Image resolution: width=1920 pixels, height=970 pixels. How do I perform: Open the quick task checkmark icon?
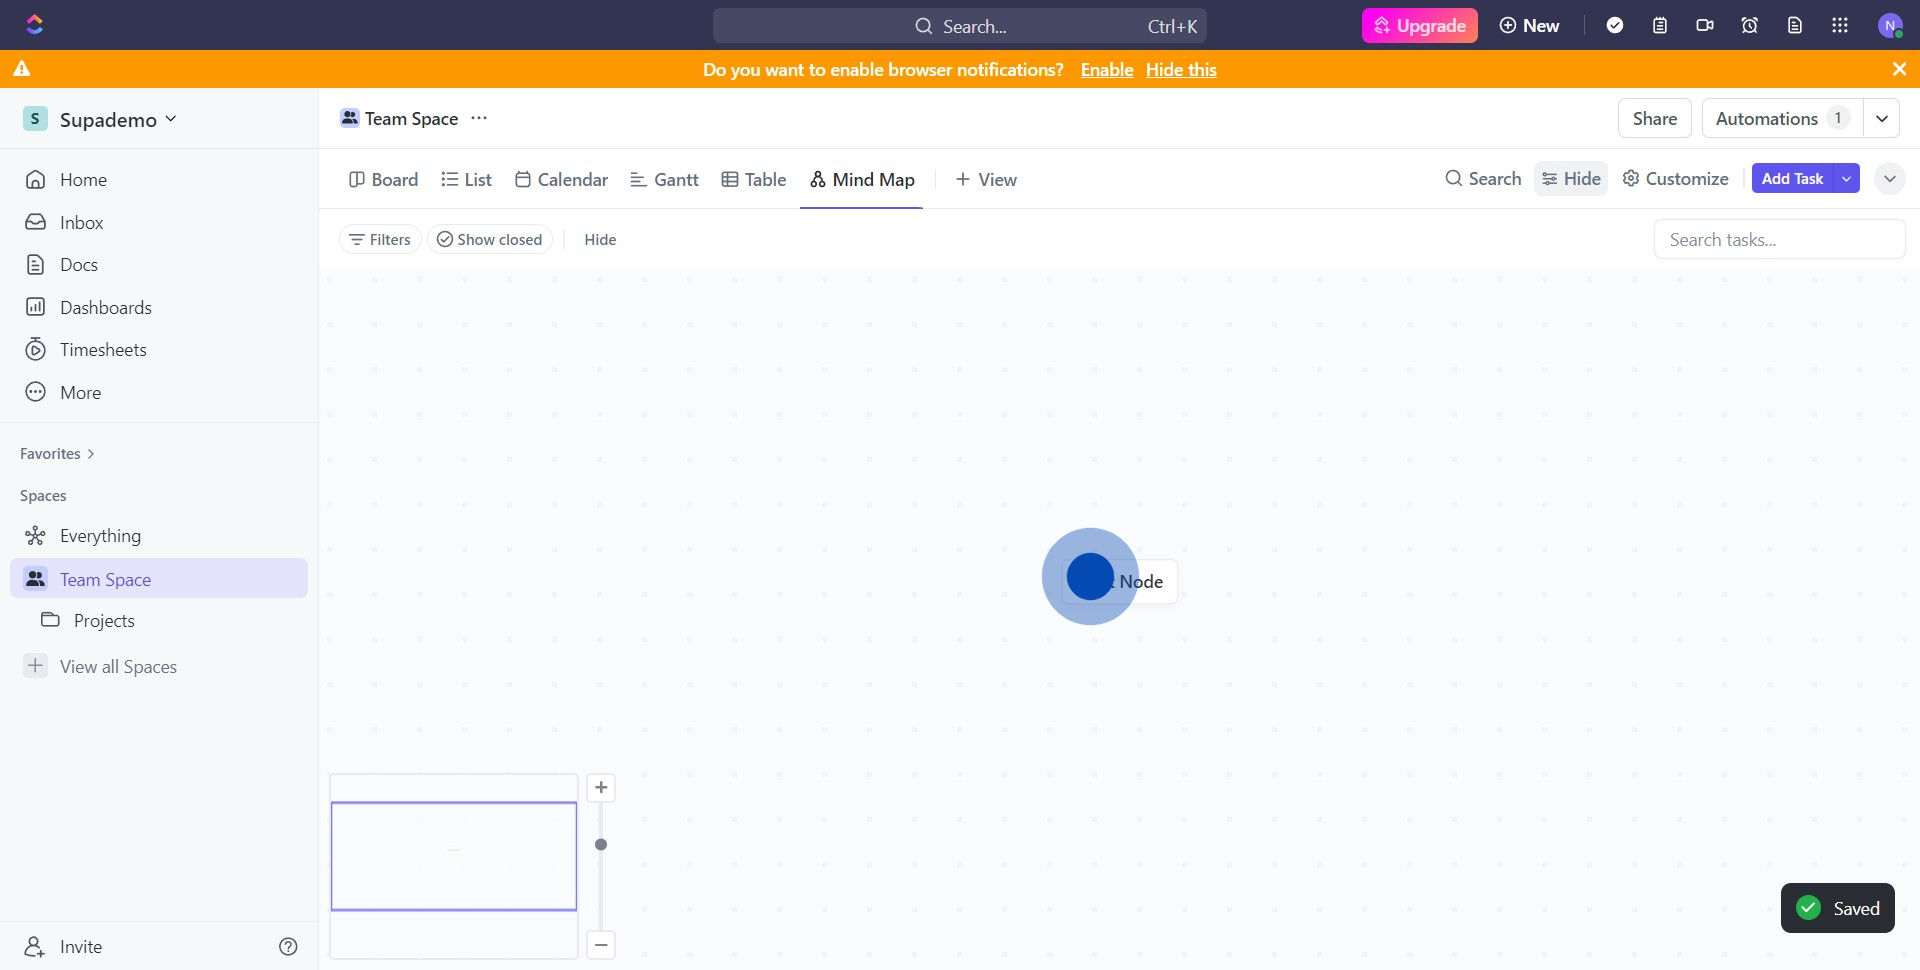click(x=1615, y=25)
